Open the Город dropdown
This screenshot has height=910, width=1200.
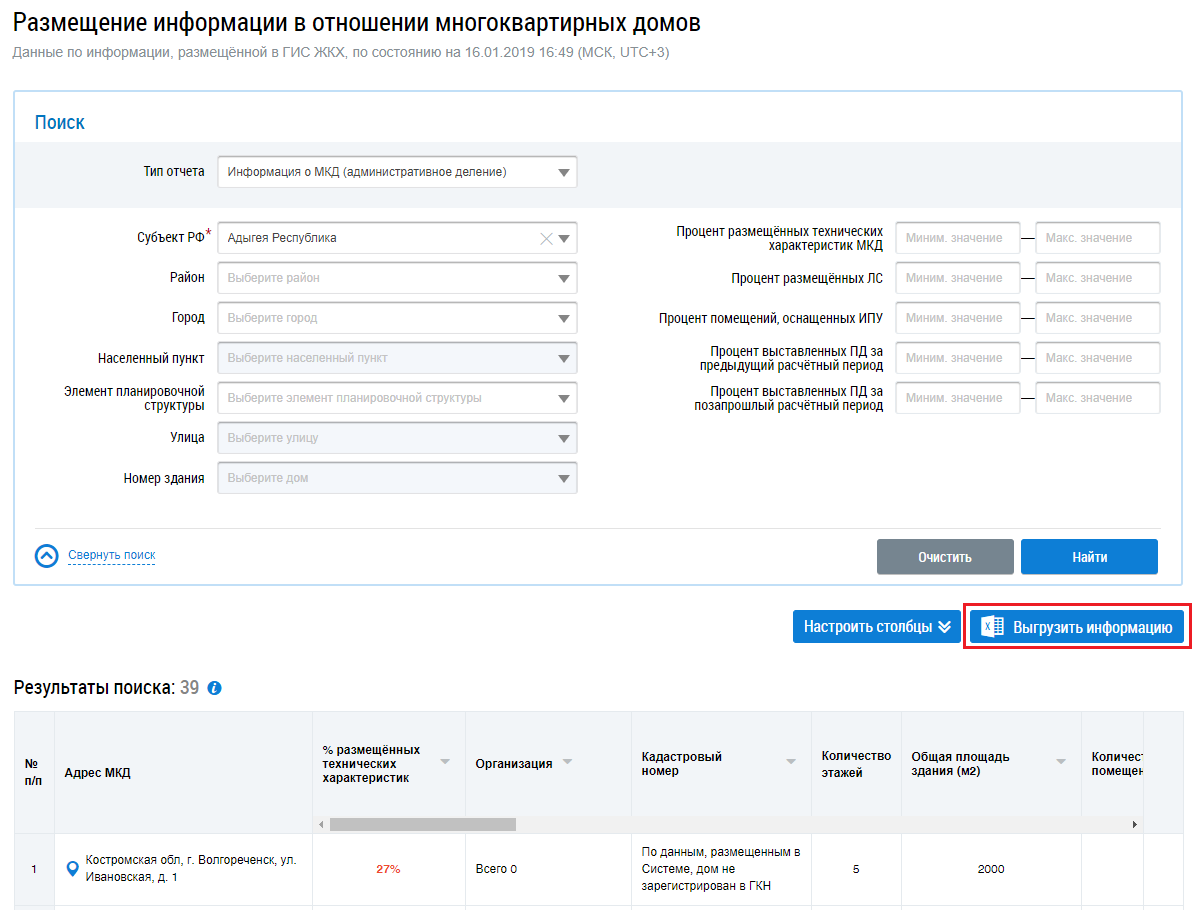point(397,318)
